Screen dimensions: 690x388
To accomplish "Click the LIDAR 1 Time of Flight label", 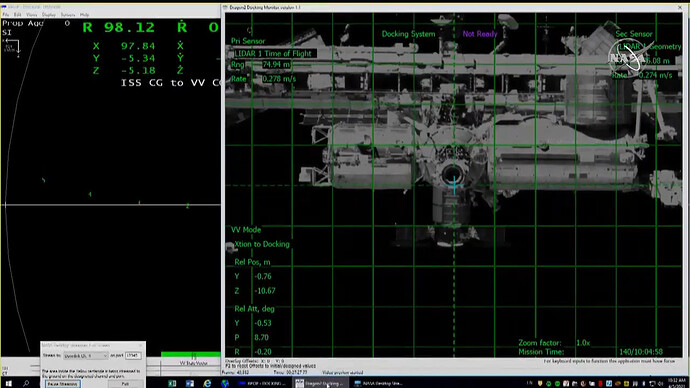I will 273,53.
